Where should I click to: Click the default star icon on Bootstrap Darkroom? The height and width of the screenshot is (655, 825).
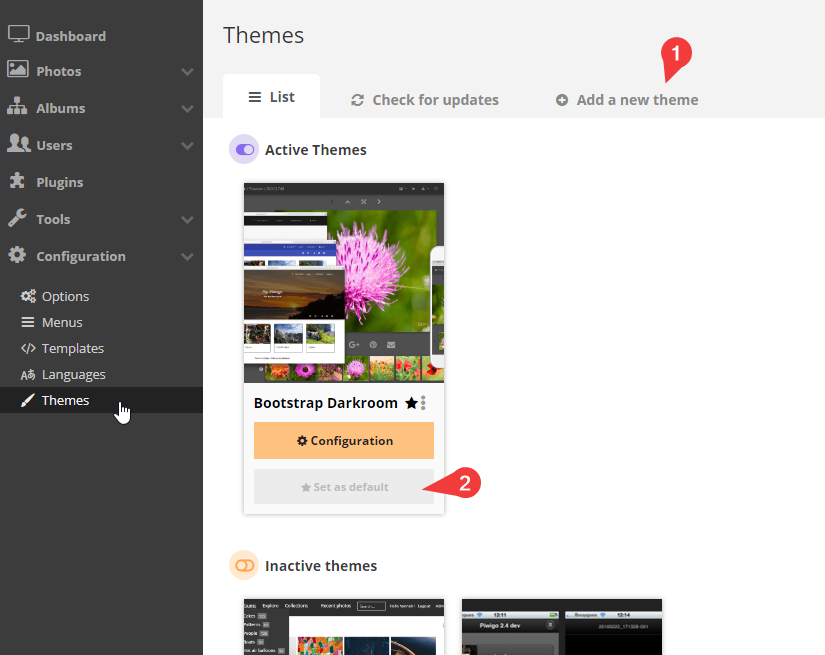(411, 404)
